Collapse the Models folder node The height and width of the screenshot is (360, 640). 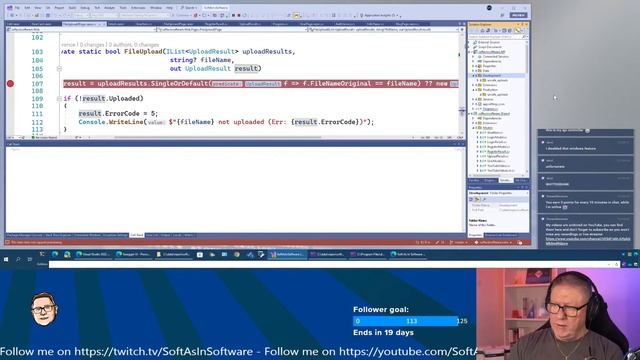[473, 128]
